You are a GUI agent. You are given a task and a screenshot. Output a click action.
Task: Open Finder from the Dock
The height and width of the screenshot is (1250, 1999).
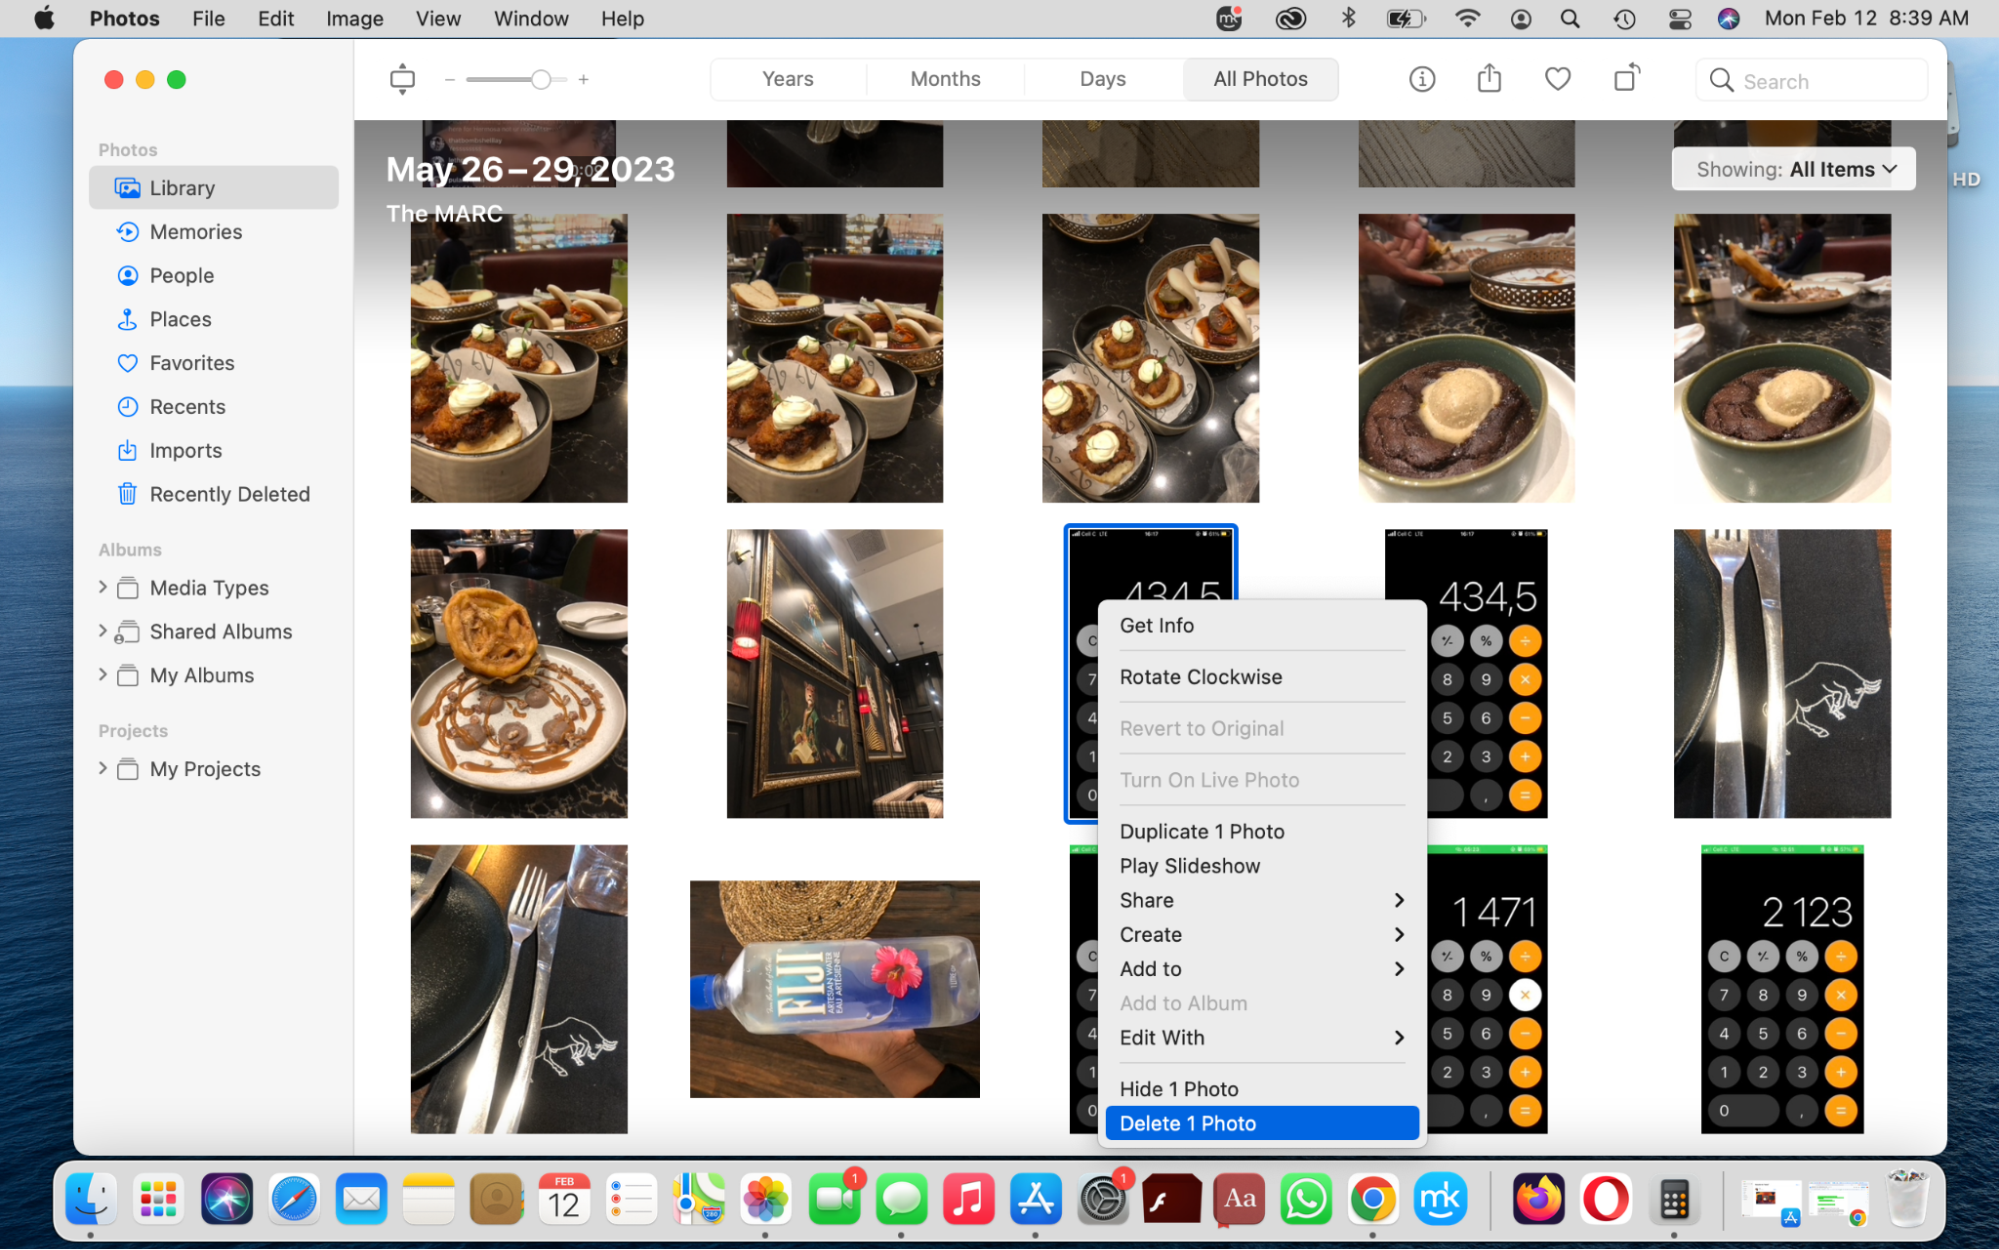pos(91,1199)
